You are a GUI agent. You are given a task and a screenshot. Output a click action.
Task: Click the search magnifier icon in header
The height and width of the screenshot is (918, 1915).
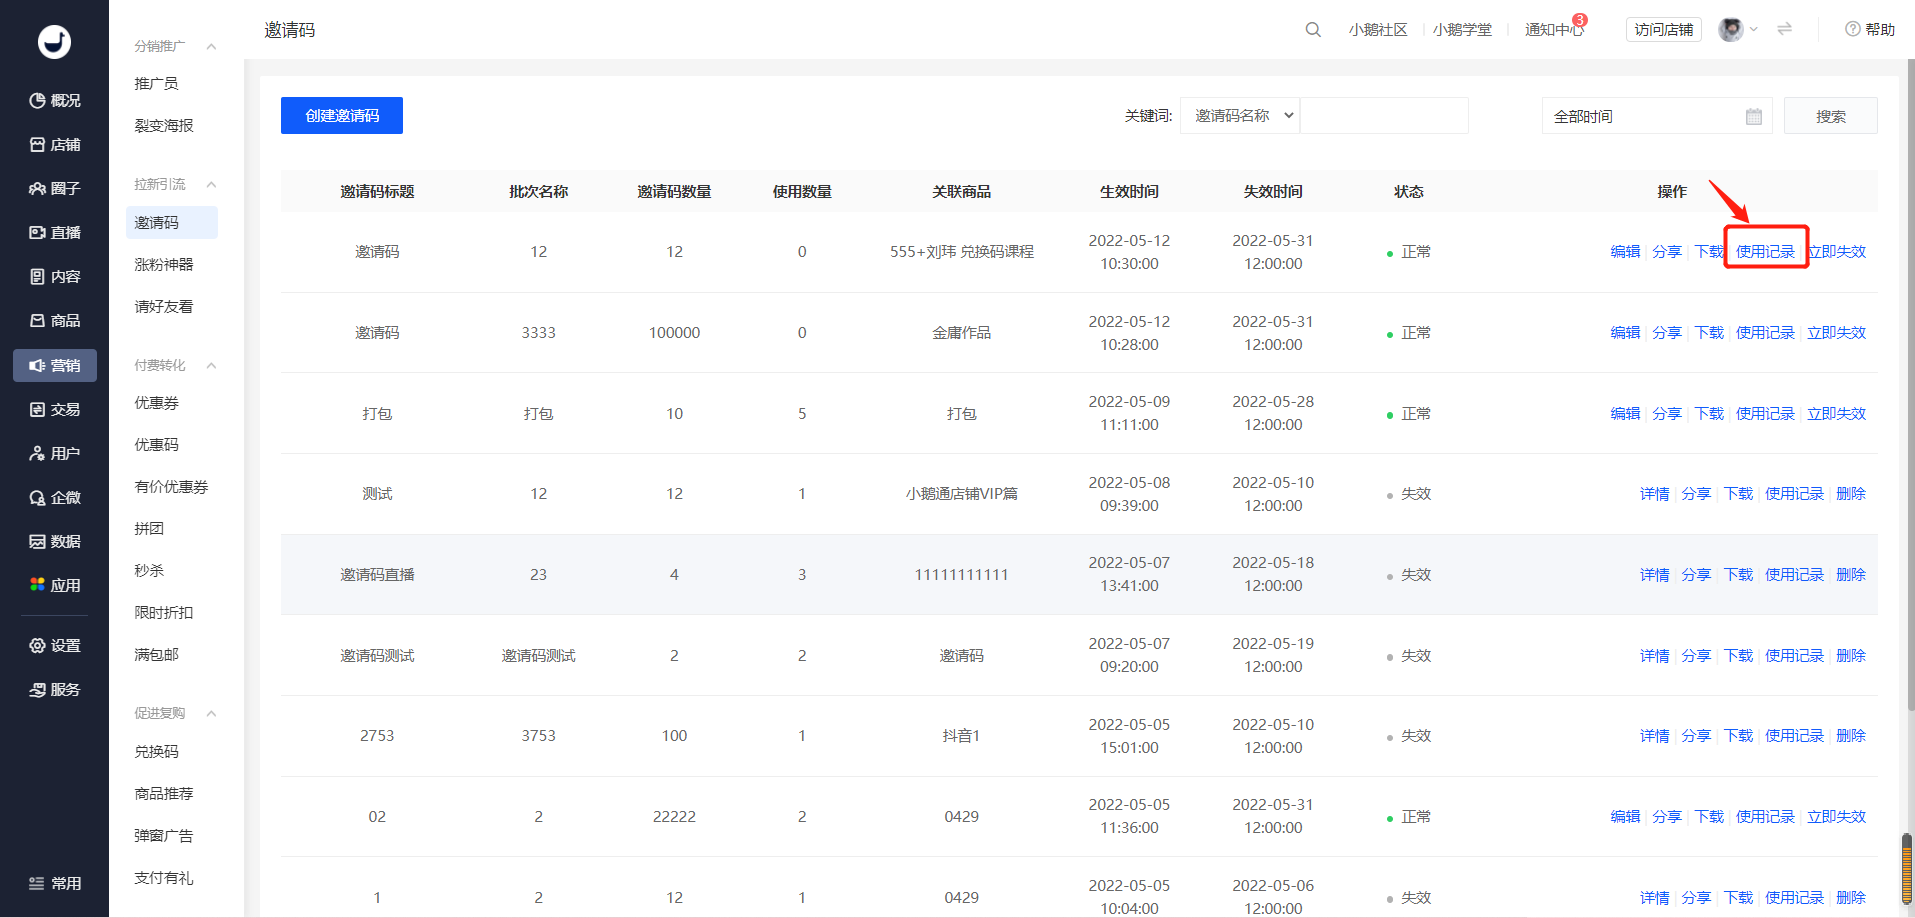[1313, 30]
